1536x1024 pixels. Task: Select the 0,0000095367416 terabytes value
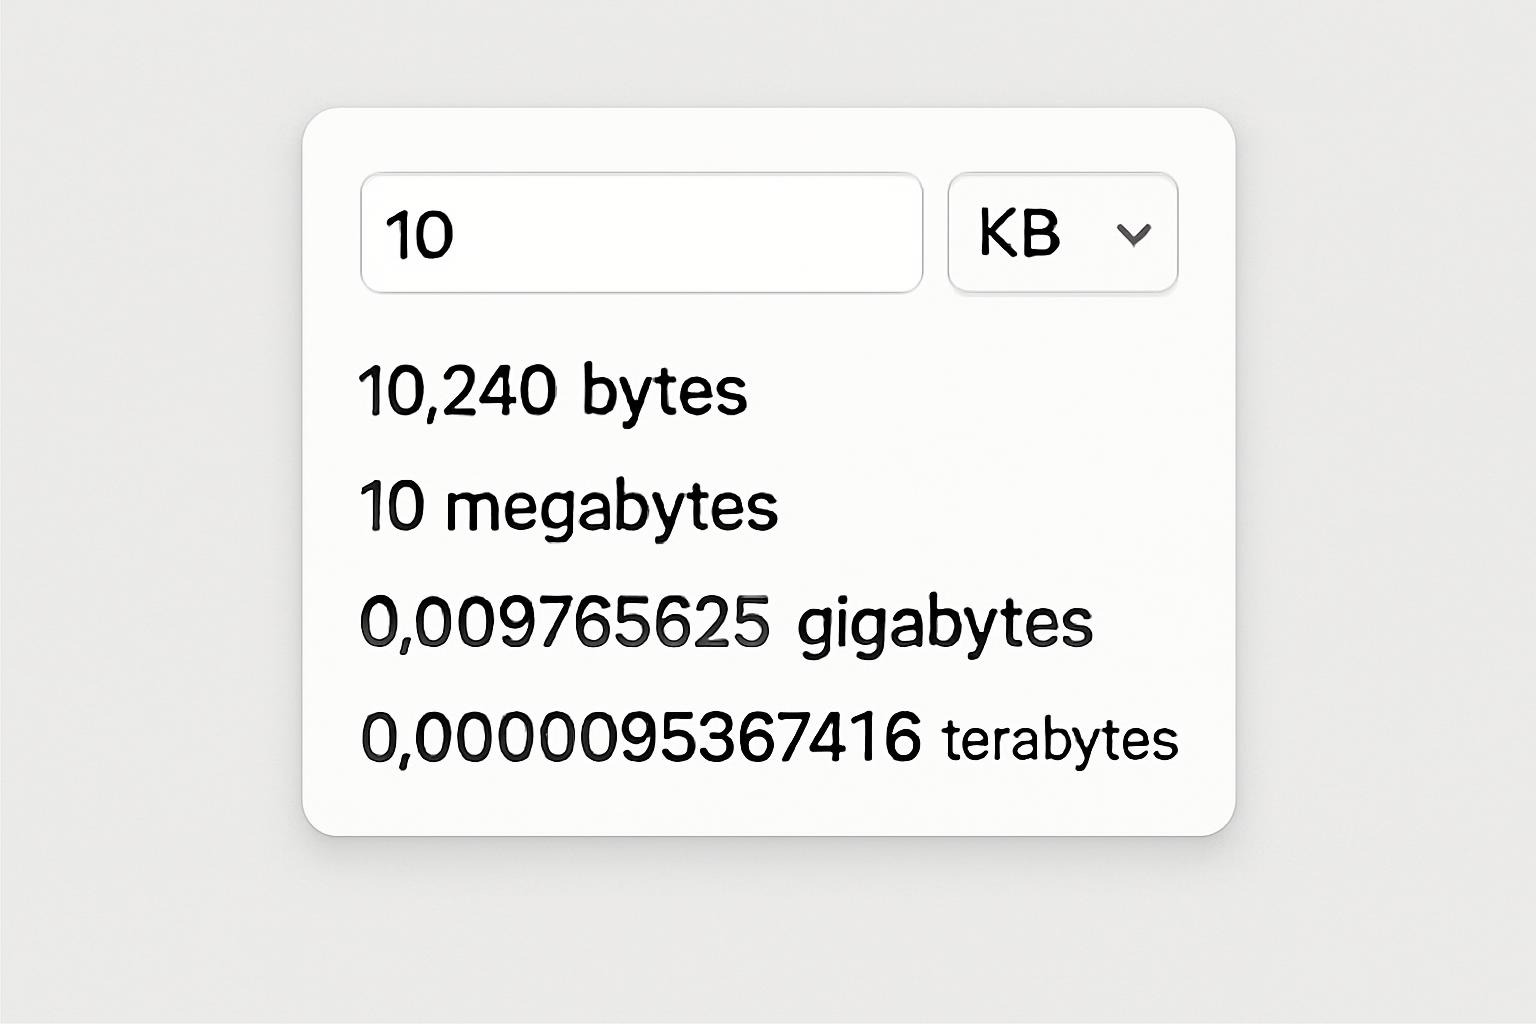coord(645,738)
